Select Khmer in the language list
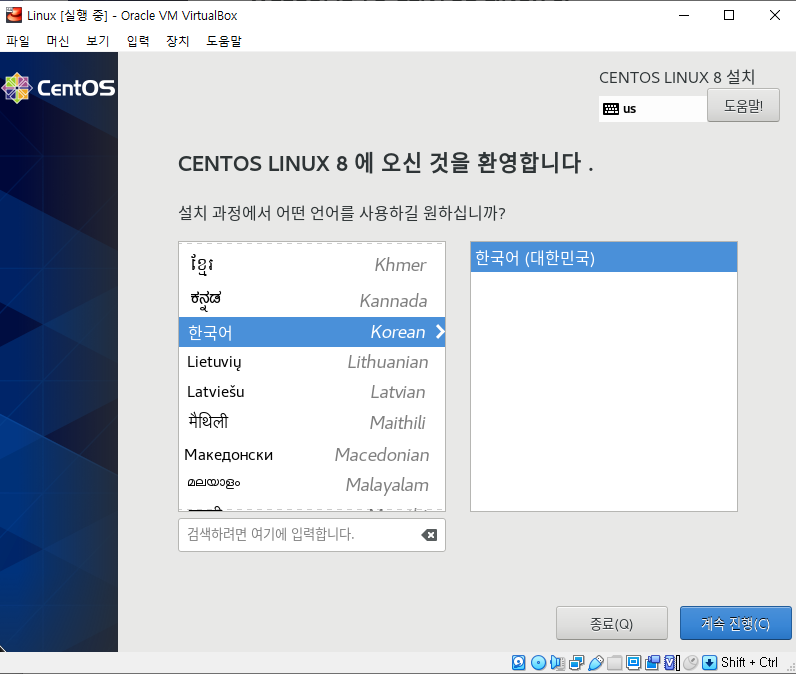 pos(312,265)
